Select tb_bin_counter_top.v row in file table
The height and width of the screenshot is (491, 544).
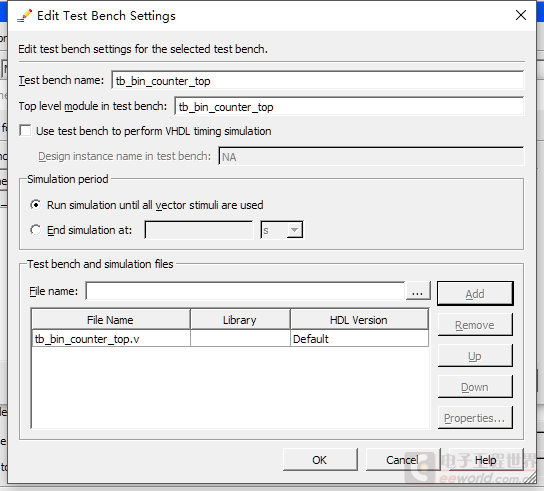tap(230, 338)
